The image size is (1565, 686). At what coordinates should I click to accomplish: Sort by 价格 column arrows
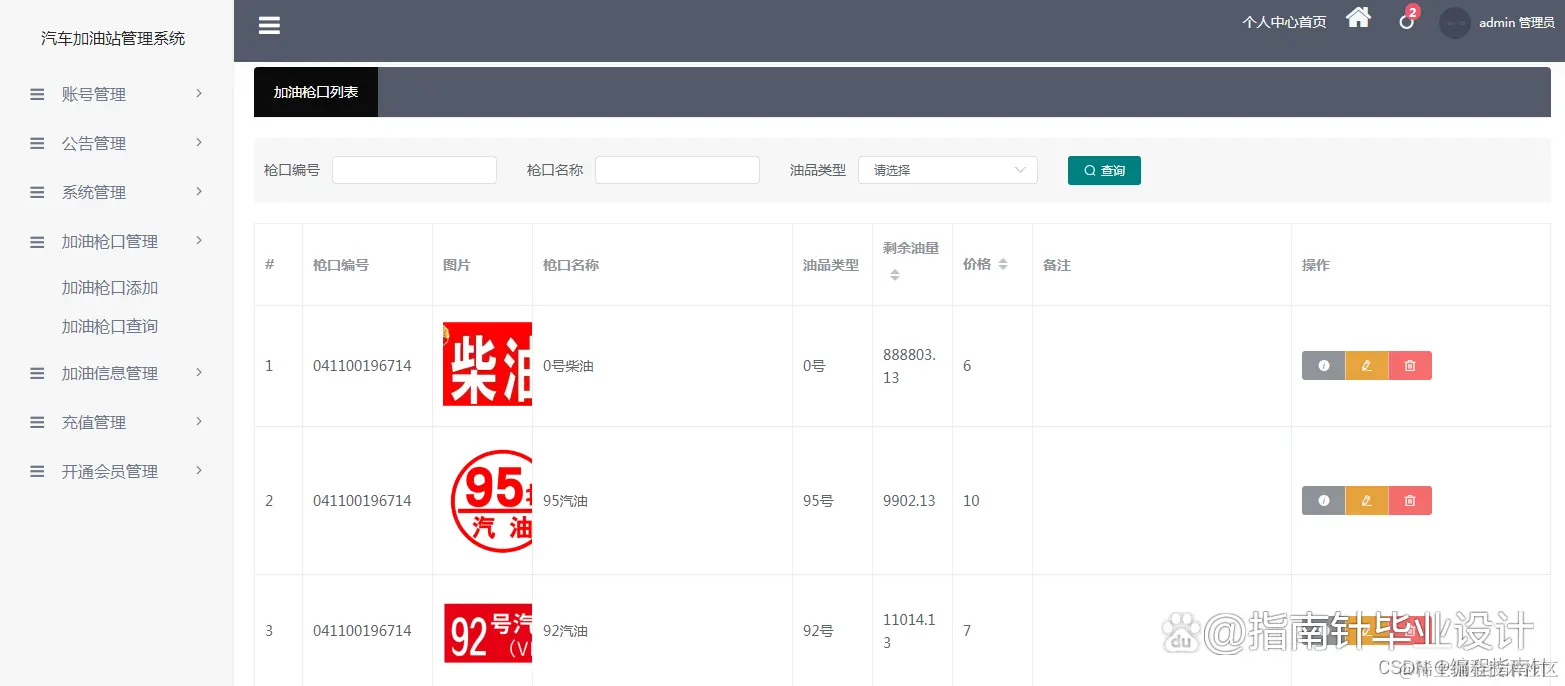[x=1003, y=264]
